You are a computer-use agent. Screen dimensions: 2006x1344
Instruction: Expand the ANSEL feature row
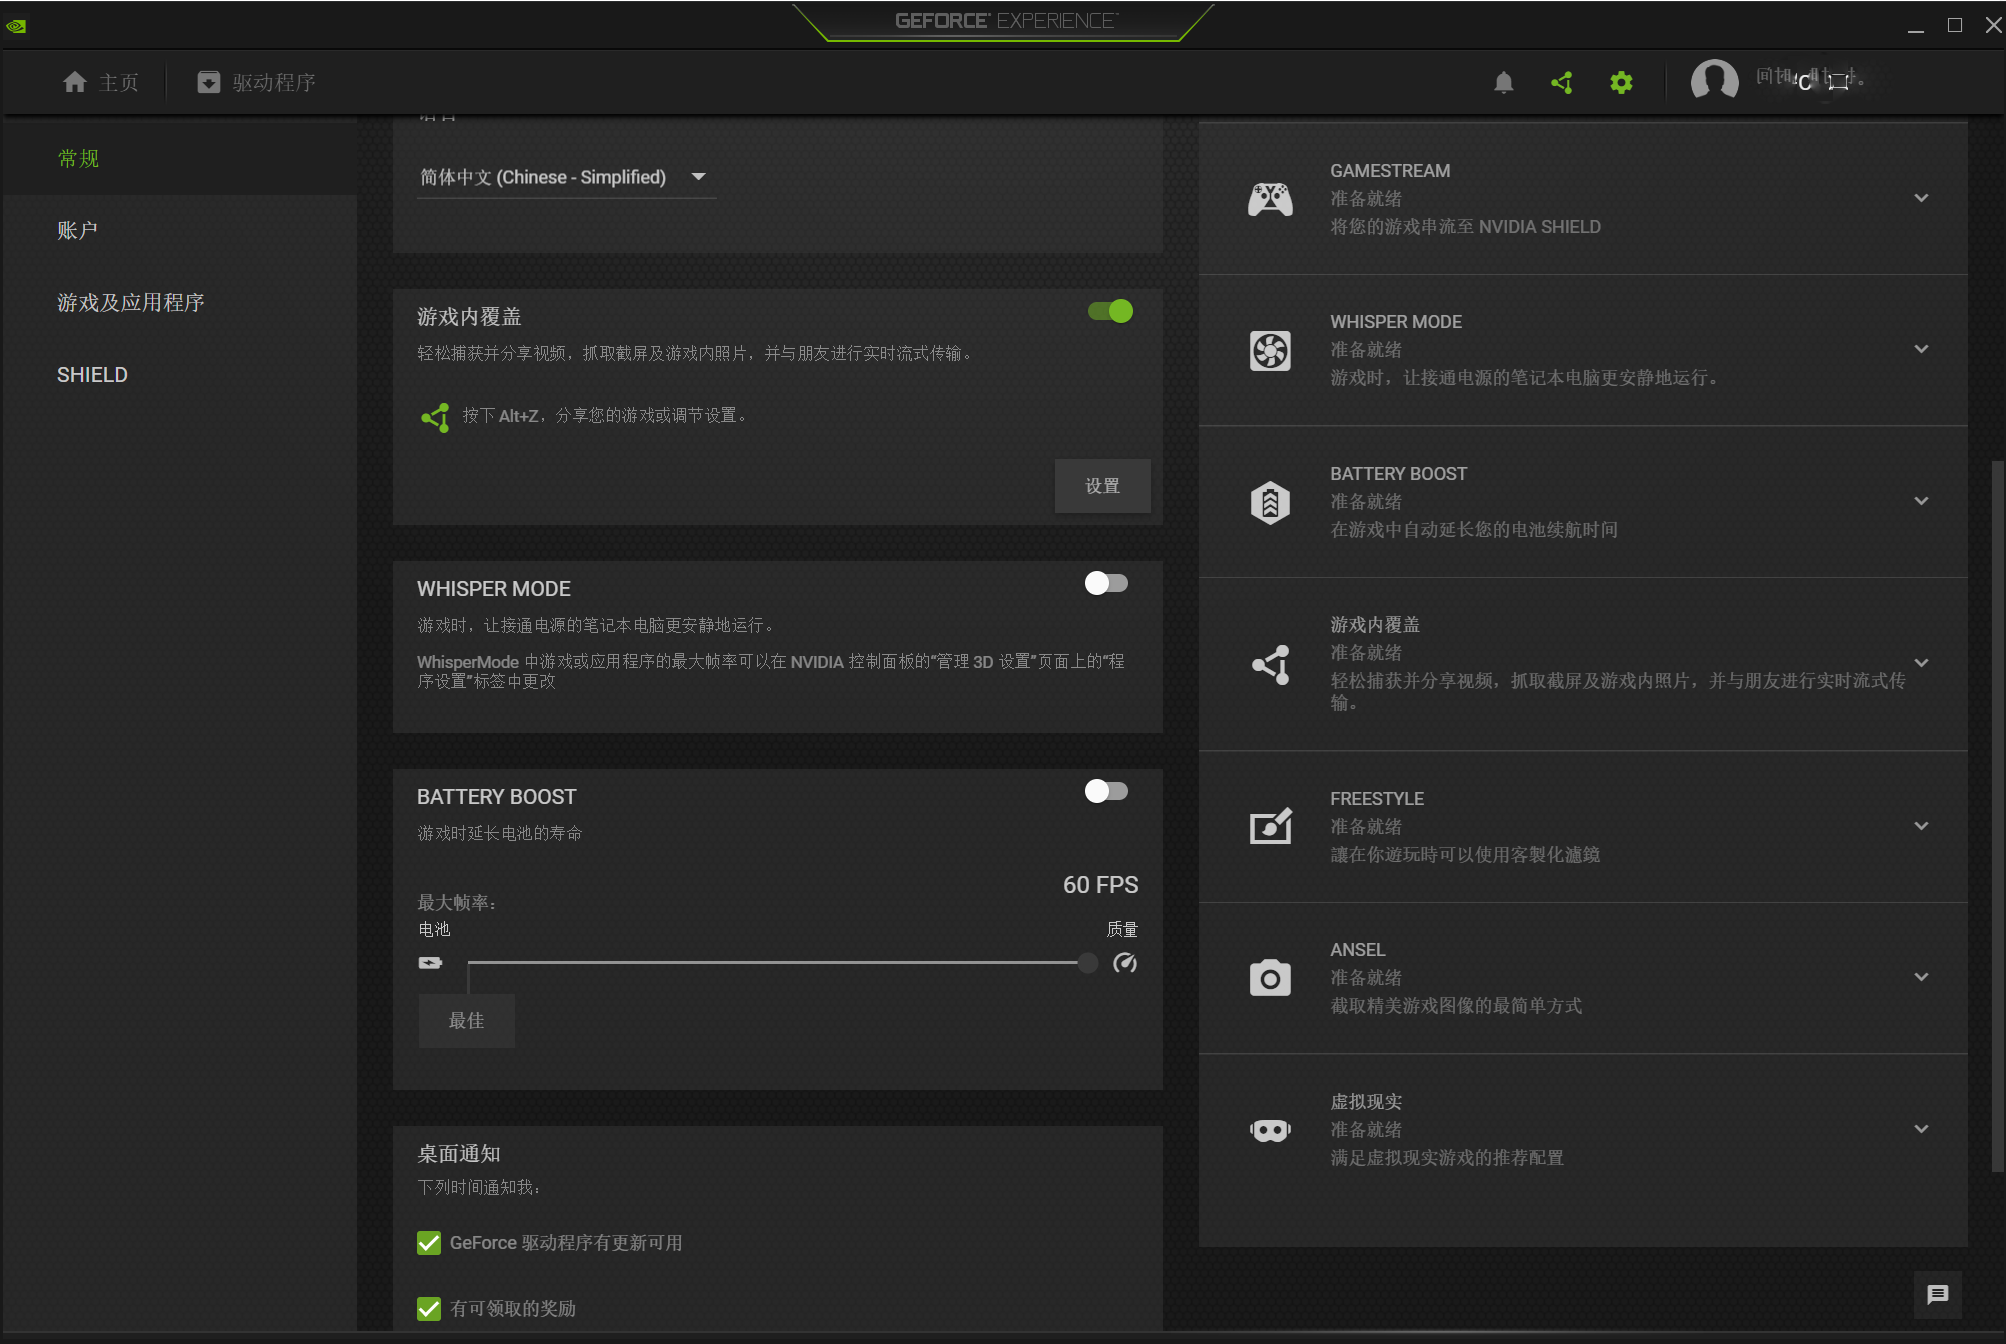(x=1921, y=977)
